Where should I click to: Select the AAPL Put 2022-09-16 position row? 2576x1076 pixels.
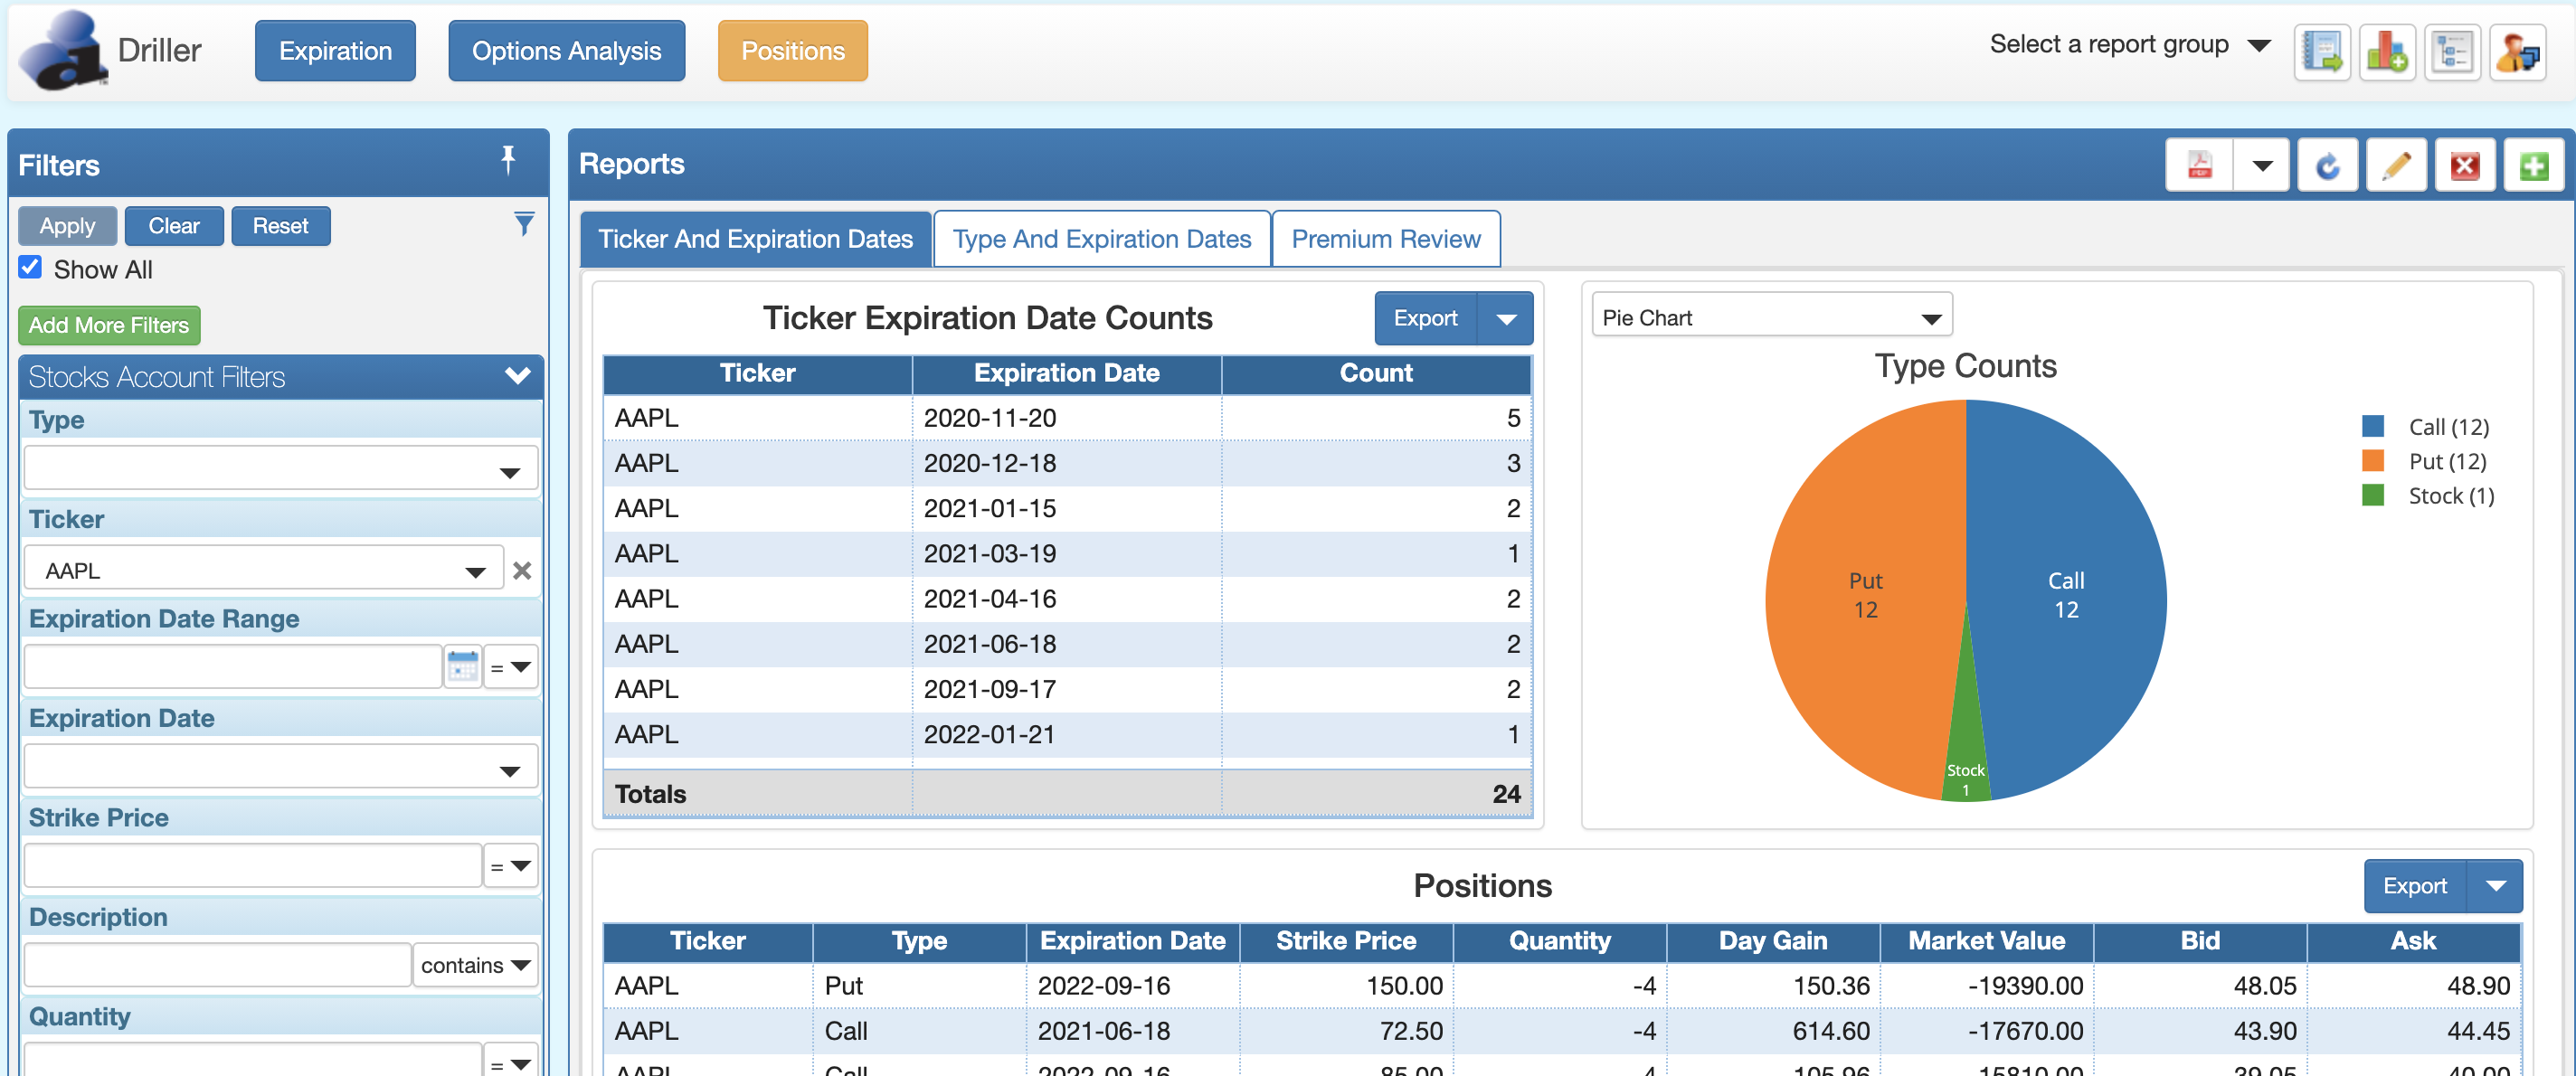point(1561,986)
